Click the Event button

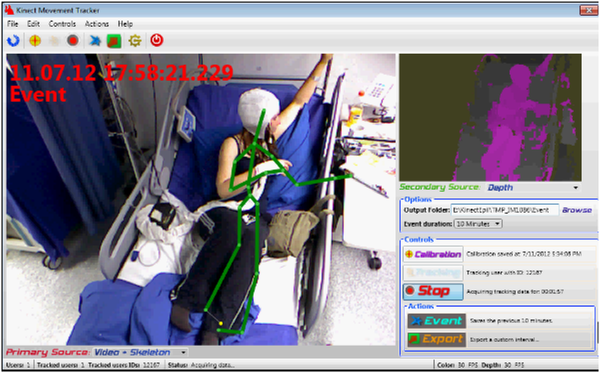click(437, 321)
